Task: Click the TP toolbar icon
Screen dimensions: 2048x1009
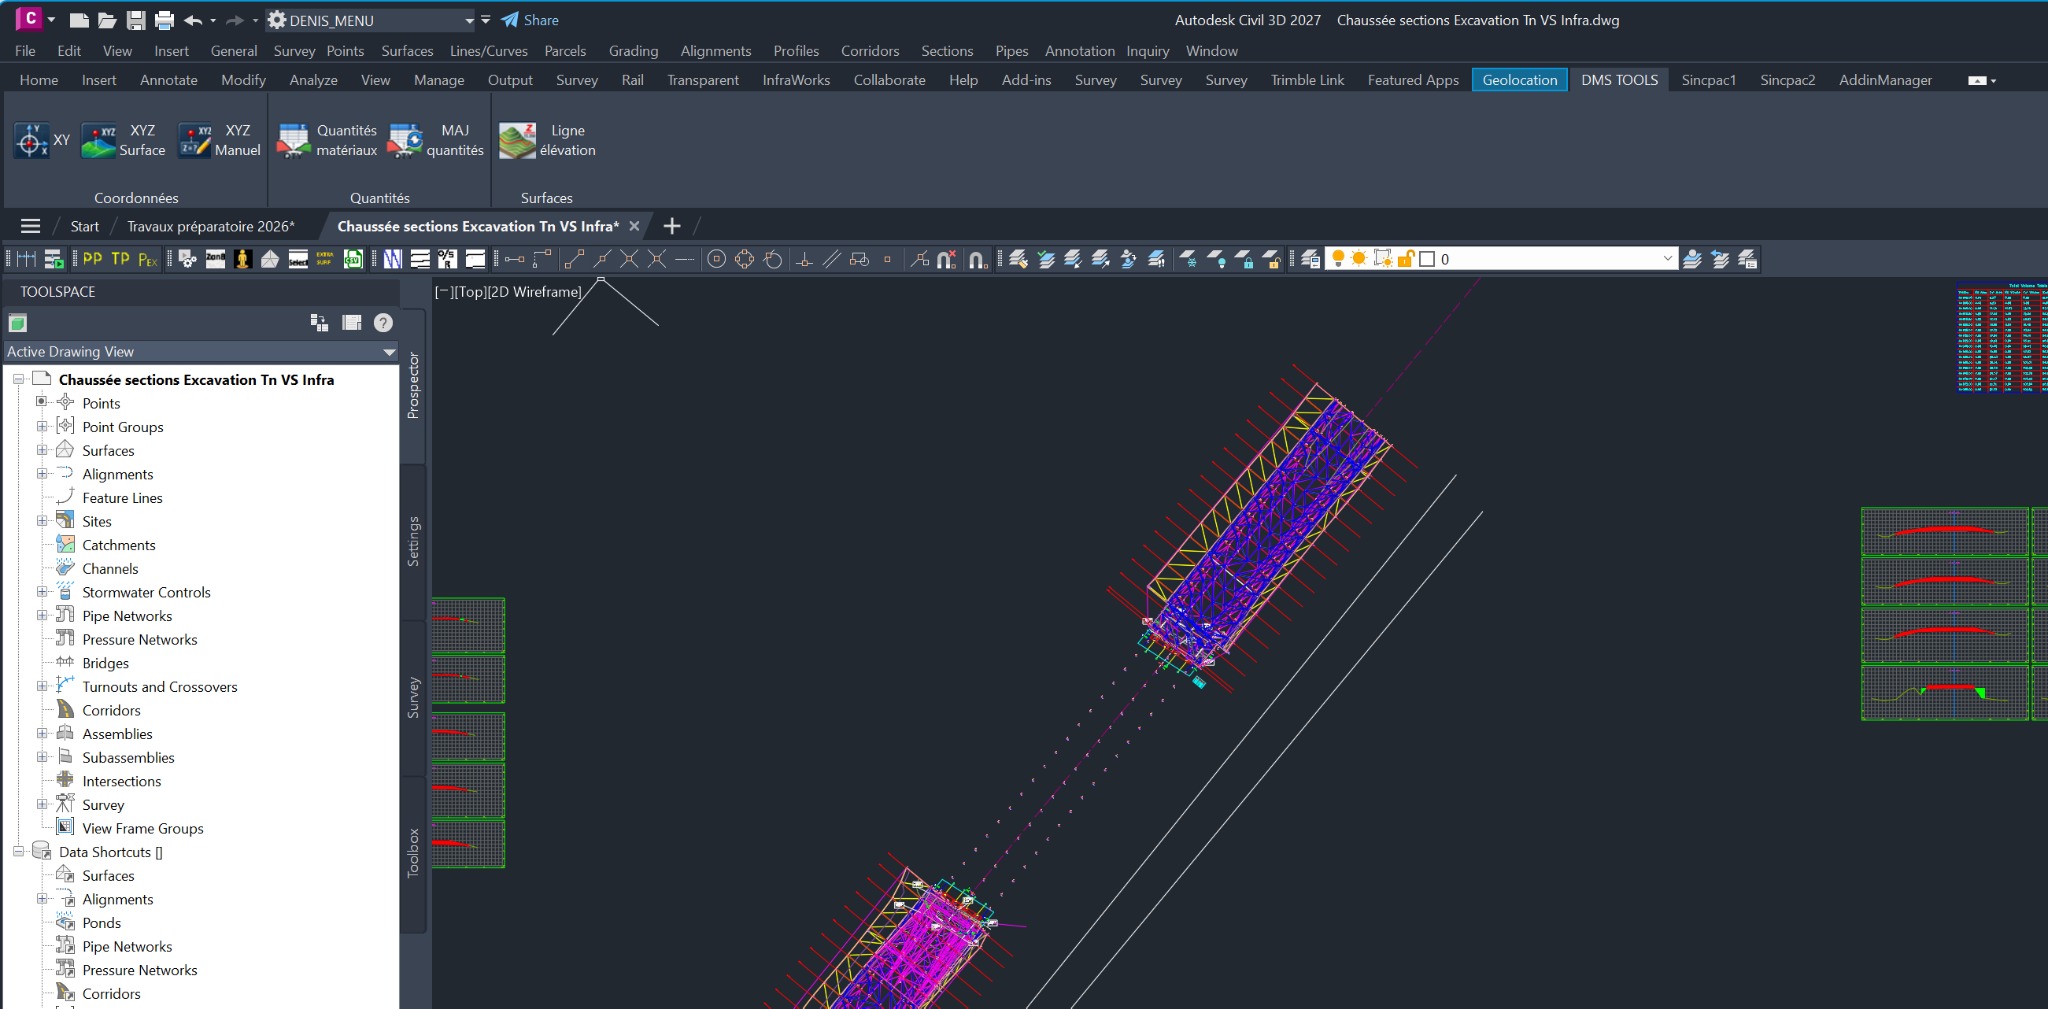Action: (x=120, y=259)
